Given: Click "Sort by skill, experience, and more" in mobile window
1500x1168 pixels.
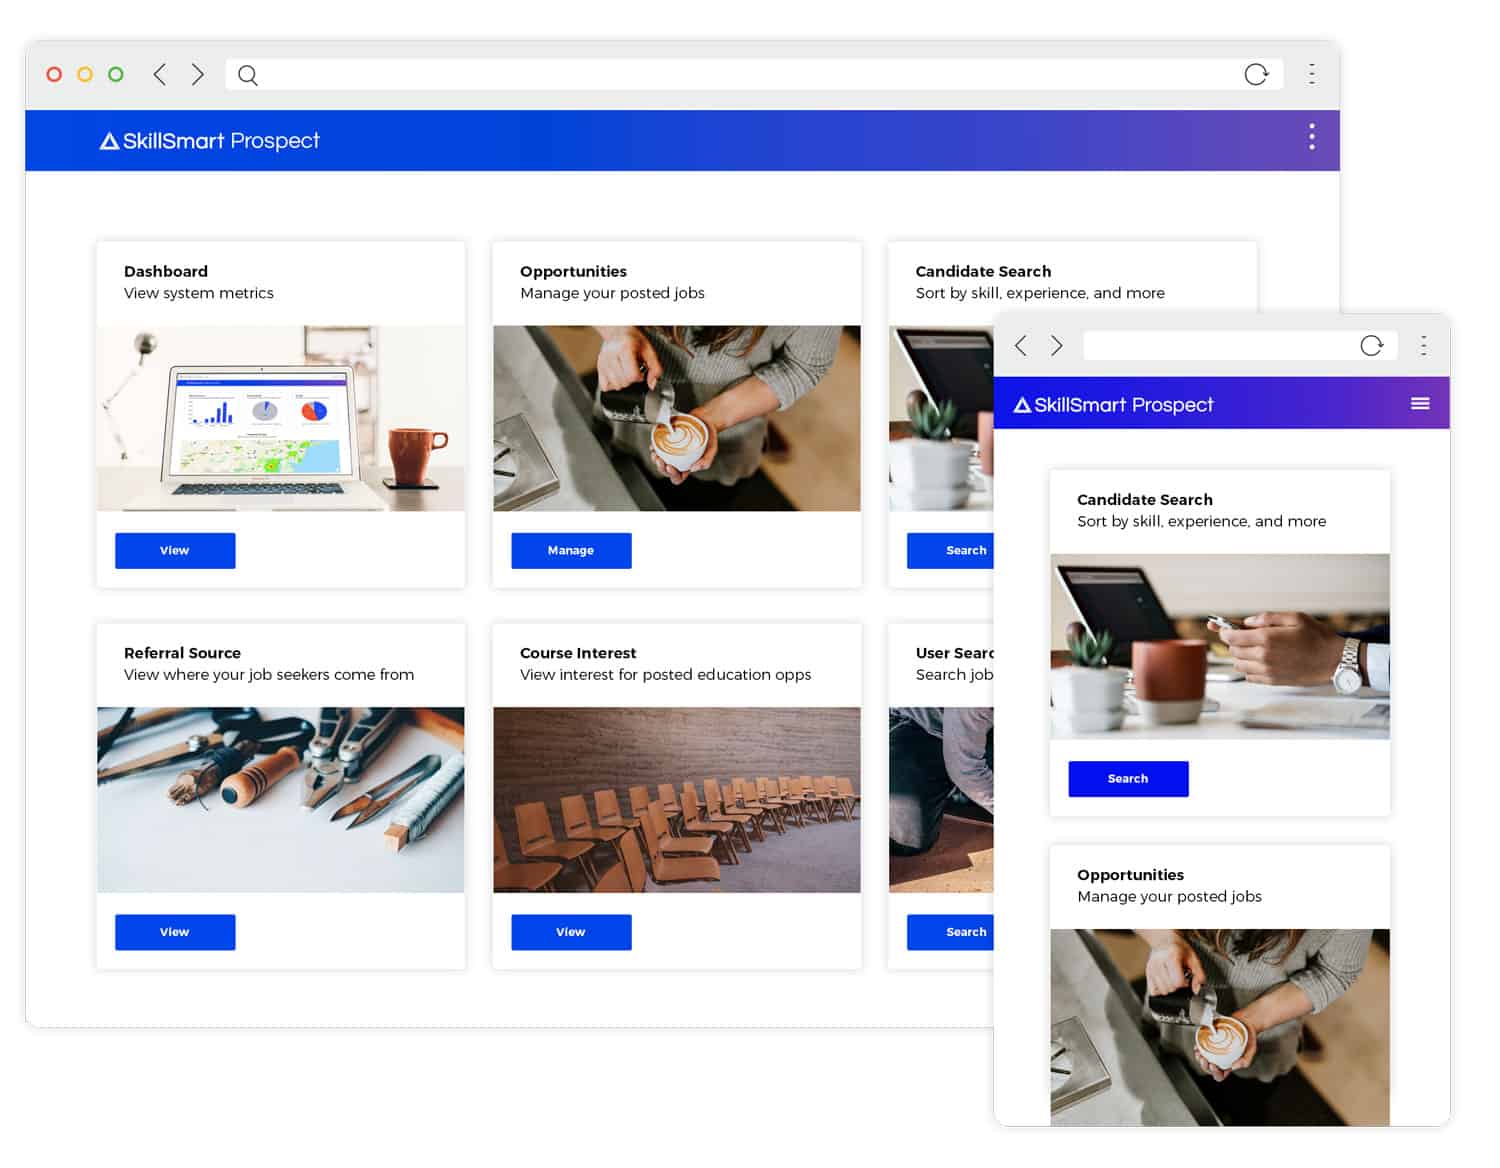Looking at the screenshot, I should pos(1201,522).
